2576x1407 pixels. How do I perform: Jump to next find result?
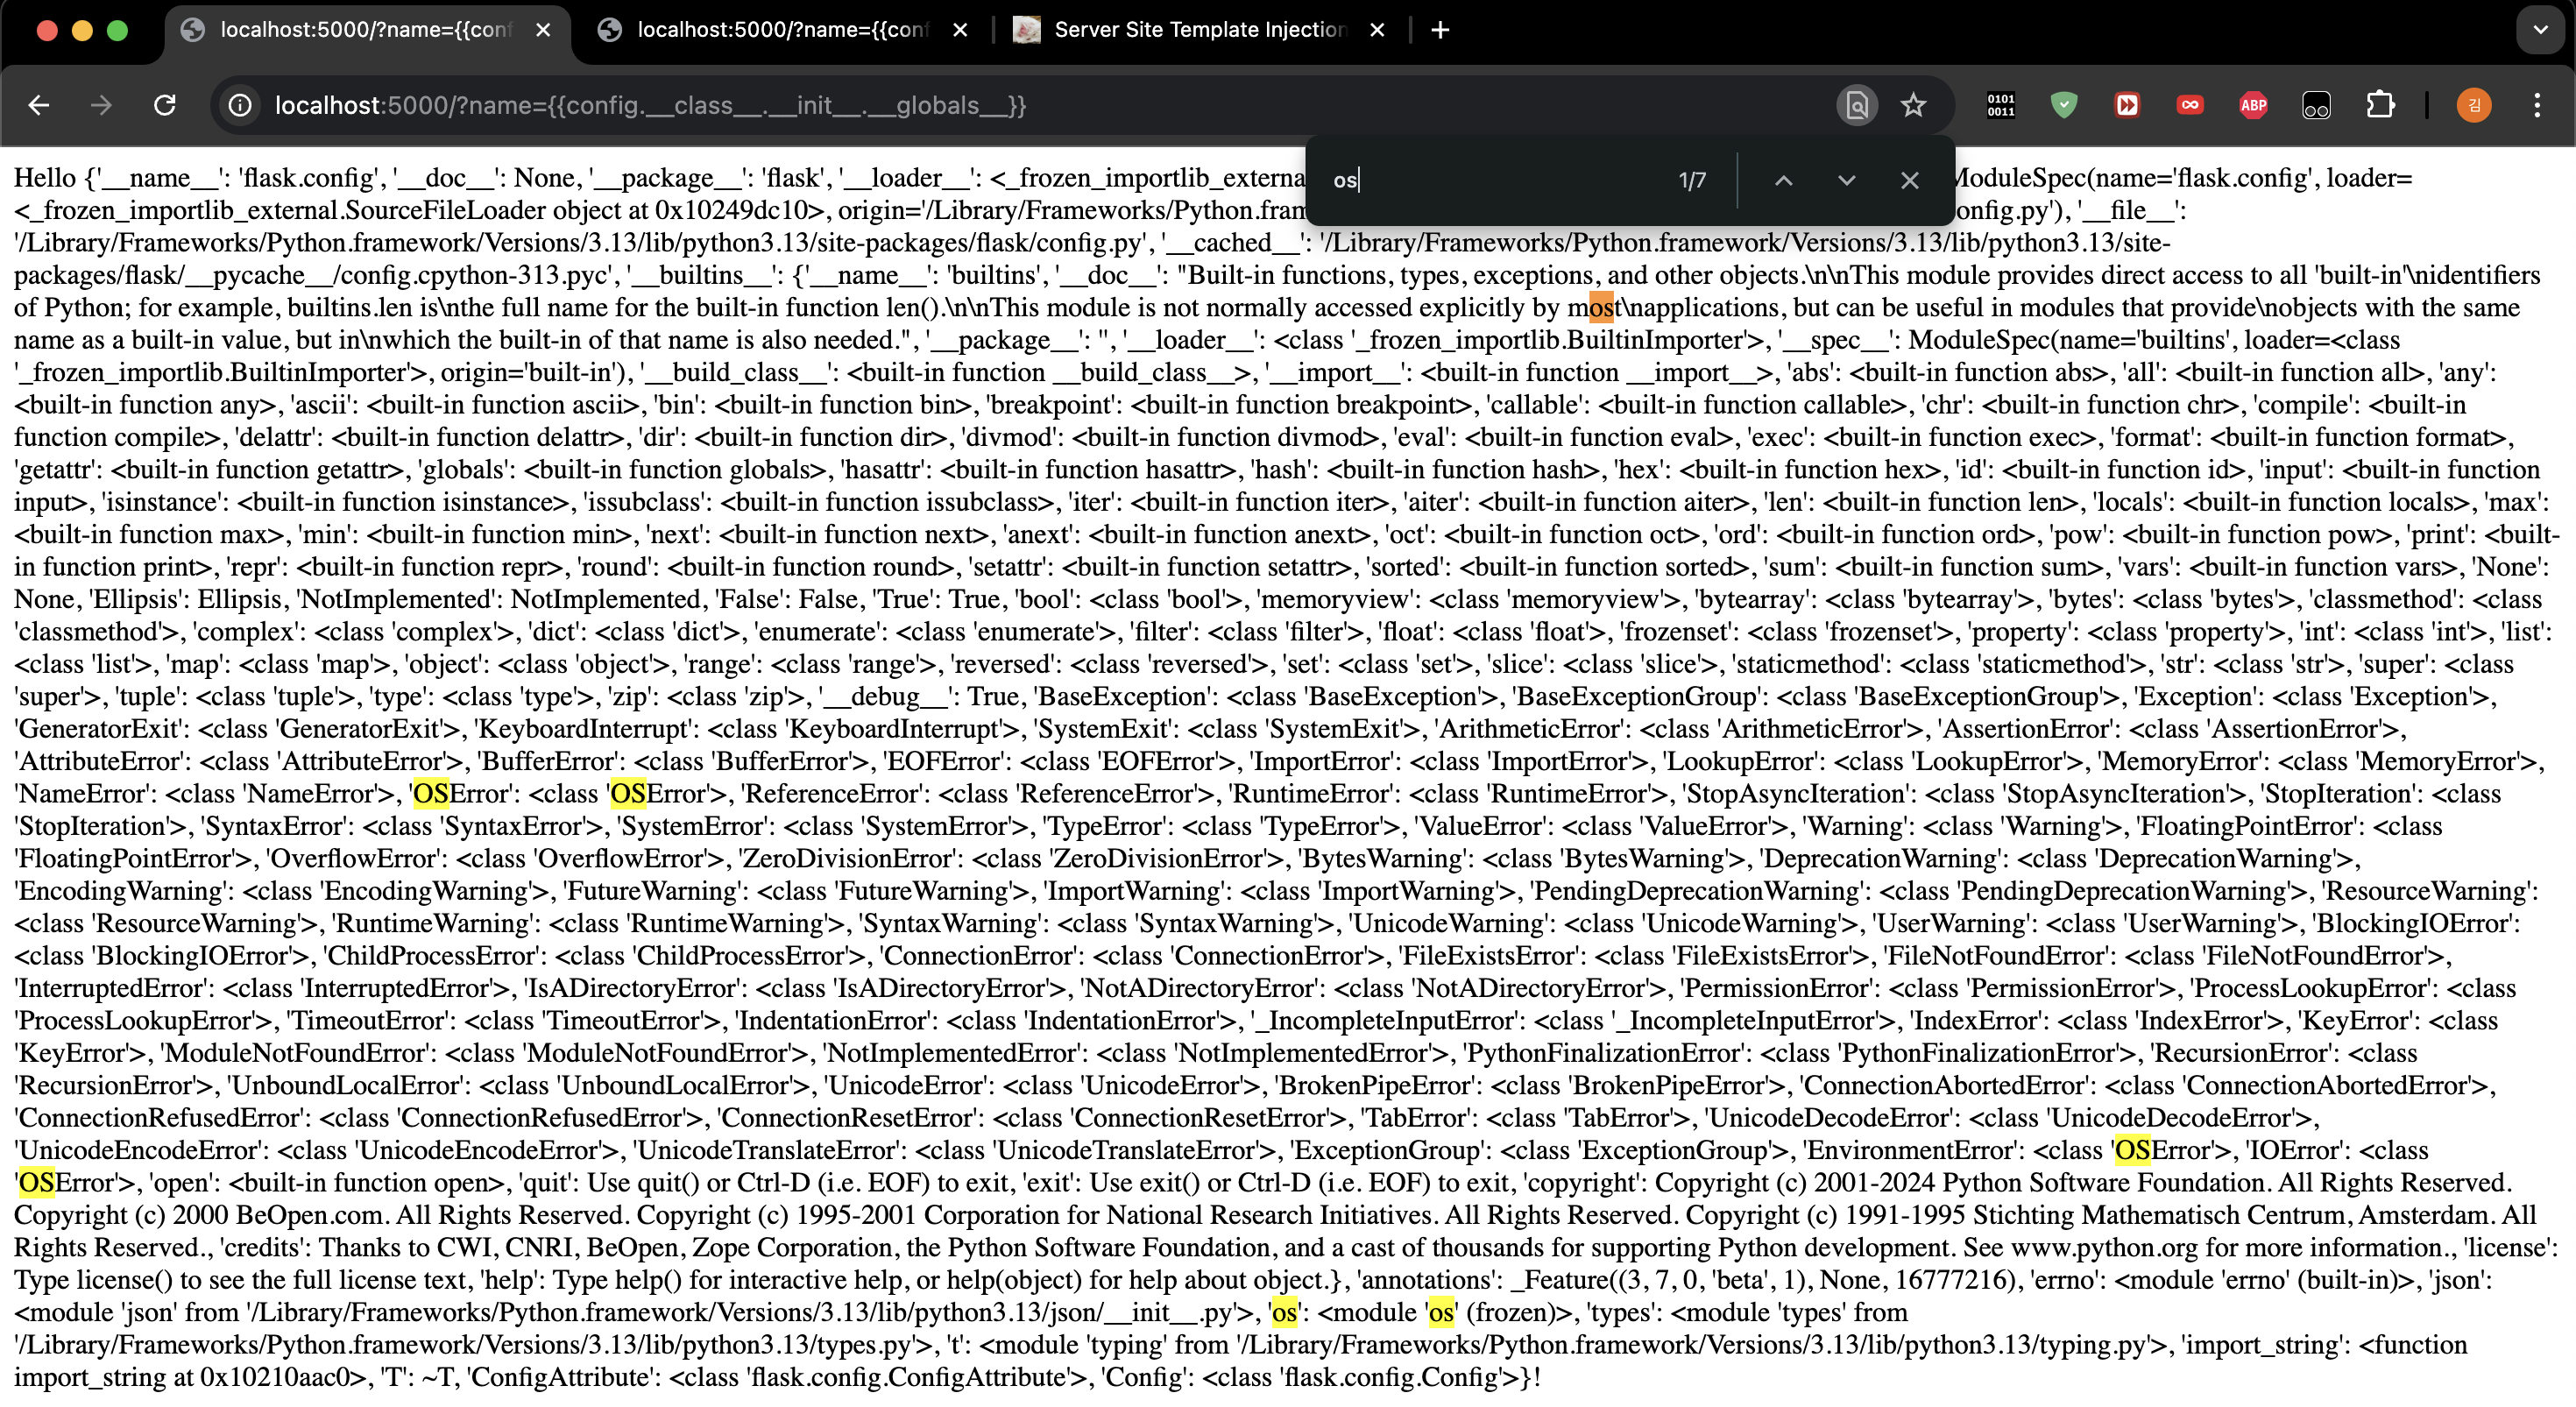[1846, 181]
